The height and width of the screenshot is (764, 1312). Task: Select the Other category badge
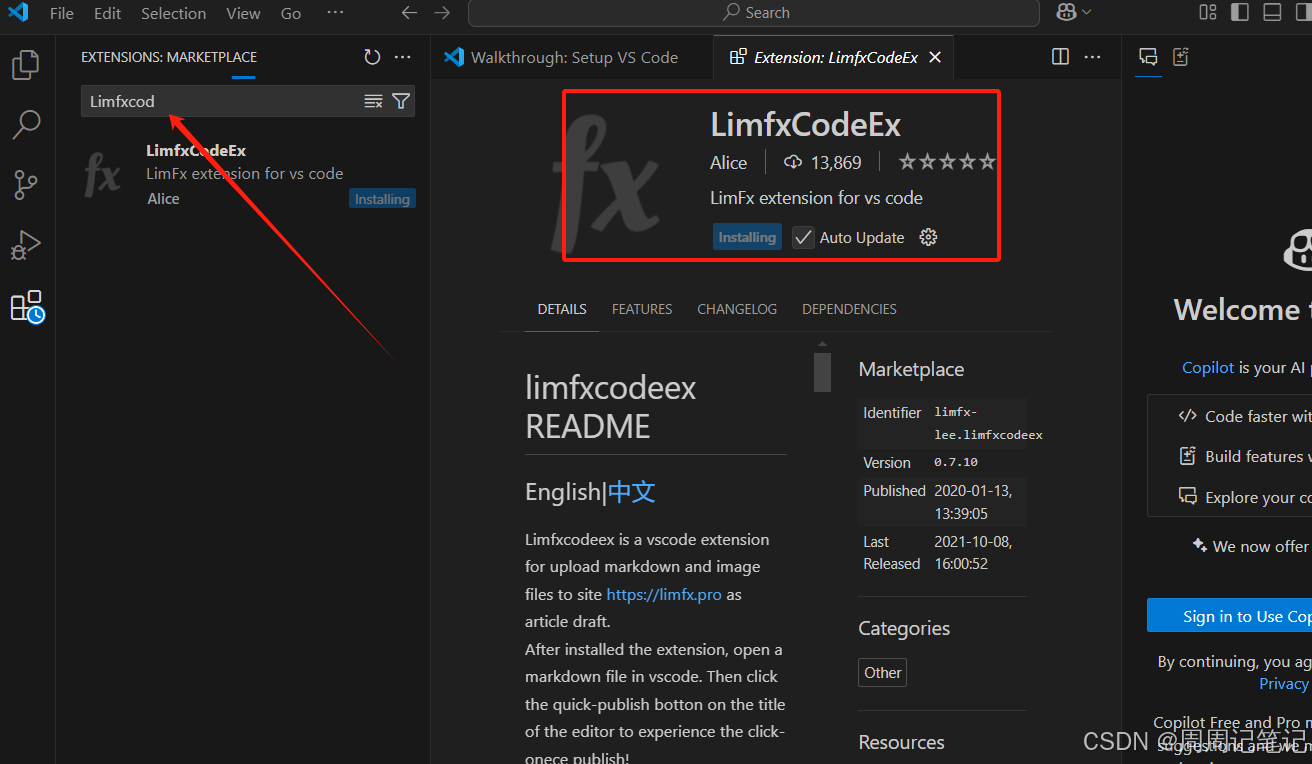[x=883, y=672]
